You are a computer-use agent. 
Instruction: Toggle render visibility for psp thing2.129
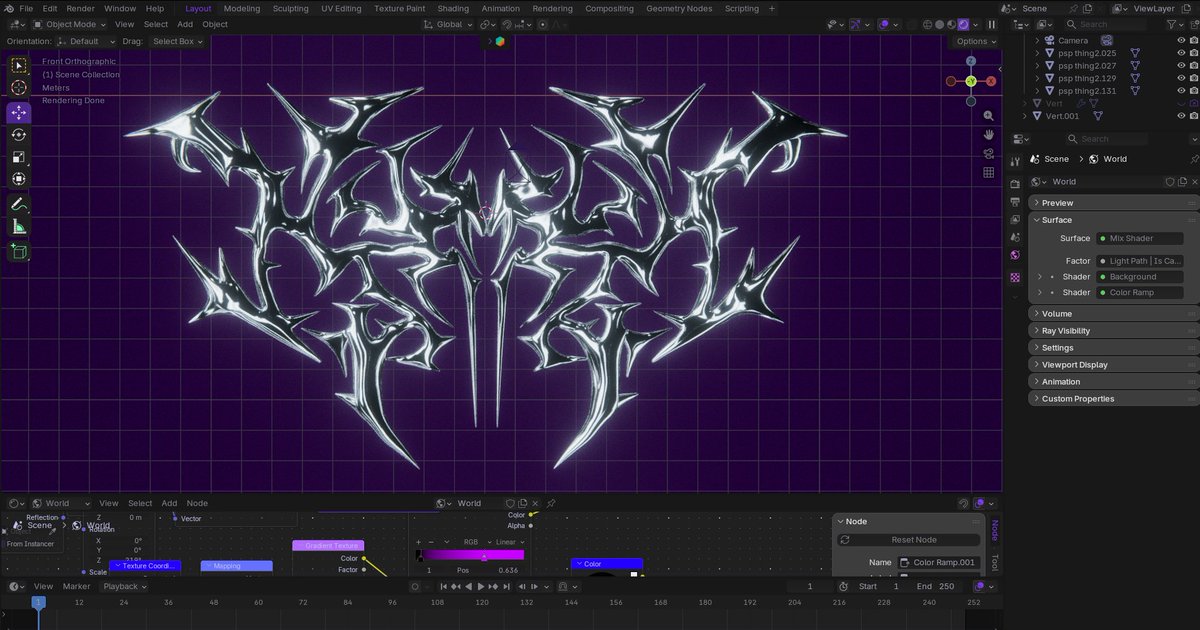pyautogui.click(x=1194, y=78)
